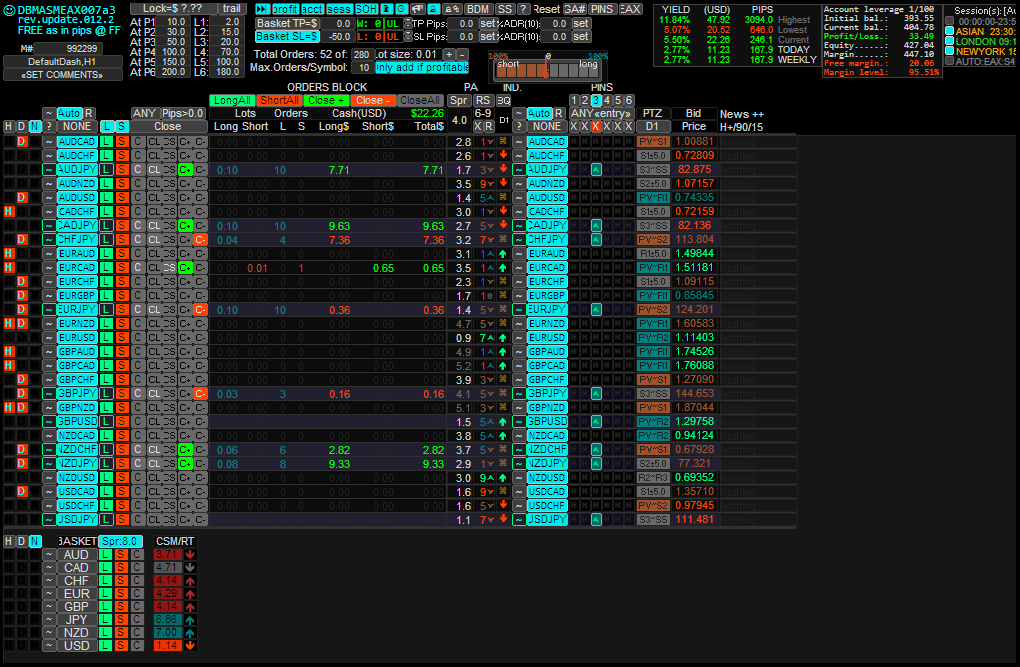Click the fast-forward icon in top toolbar
This screenshot has width=1020, height=667.
[262, 9]
